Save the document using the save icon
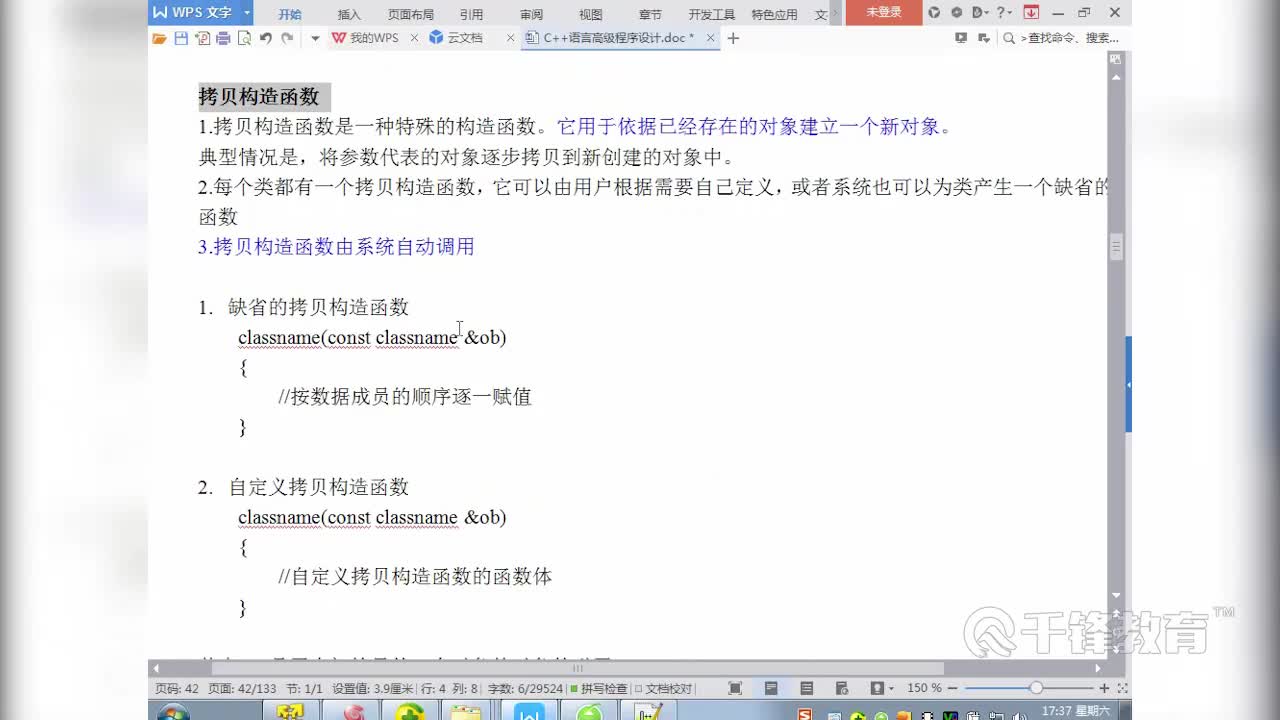Screen dimensions: 1280x720 pos(183,37)
